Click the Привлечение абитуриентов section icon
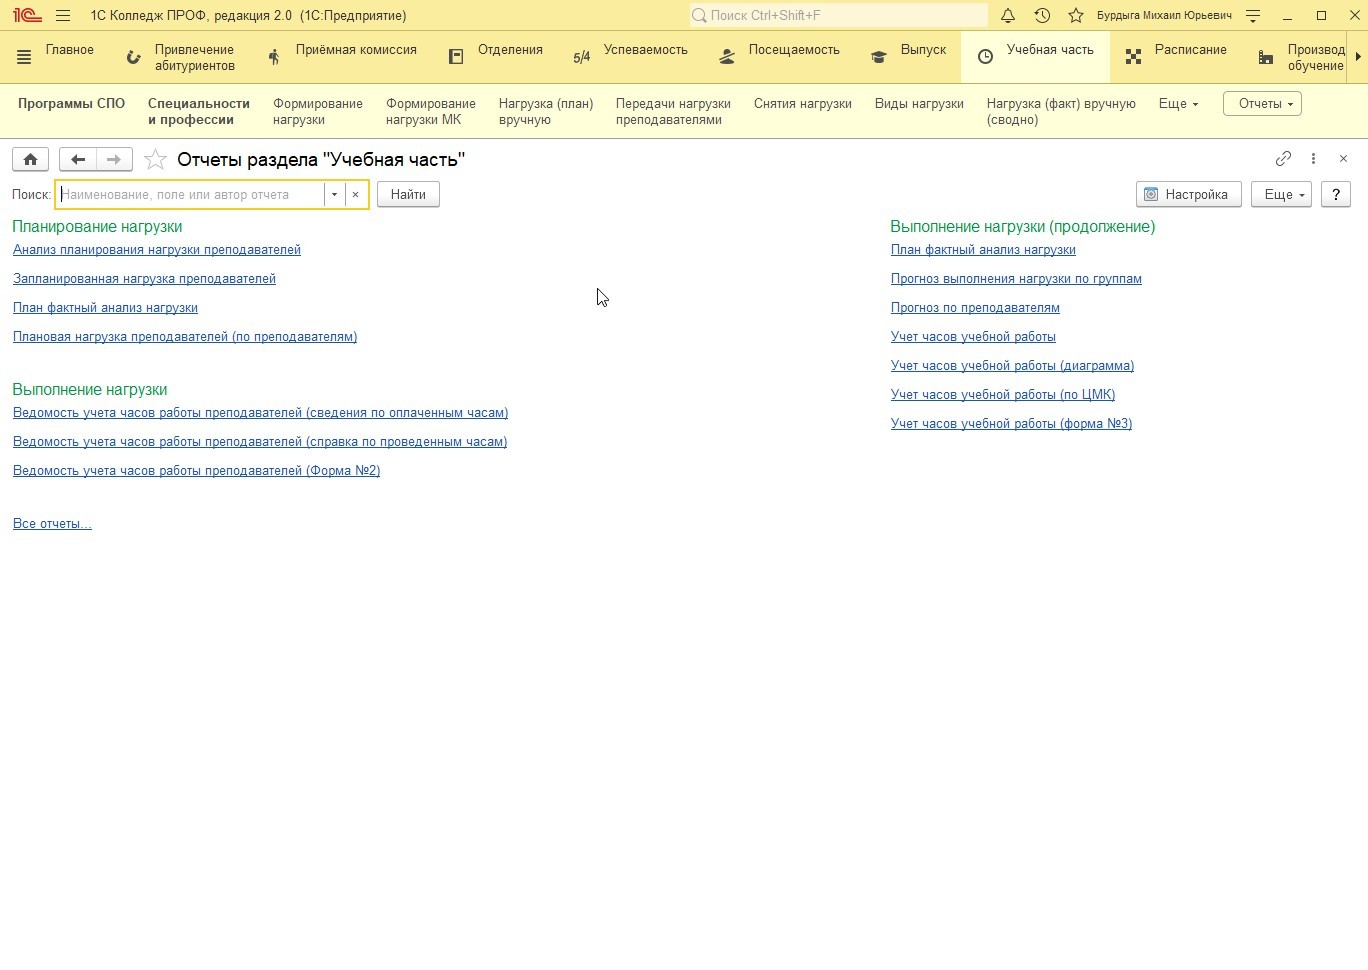Viewport: 1368px width, 970px height. 133,58
